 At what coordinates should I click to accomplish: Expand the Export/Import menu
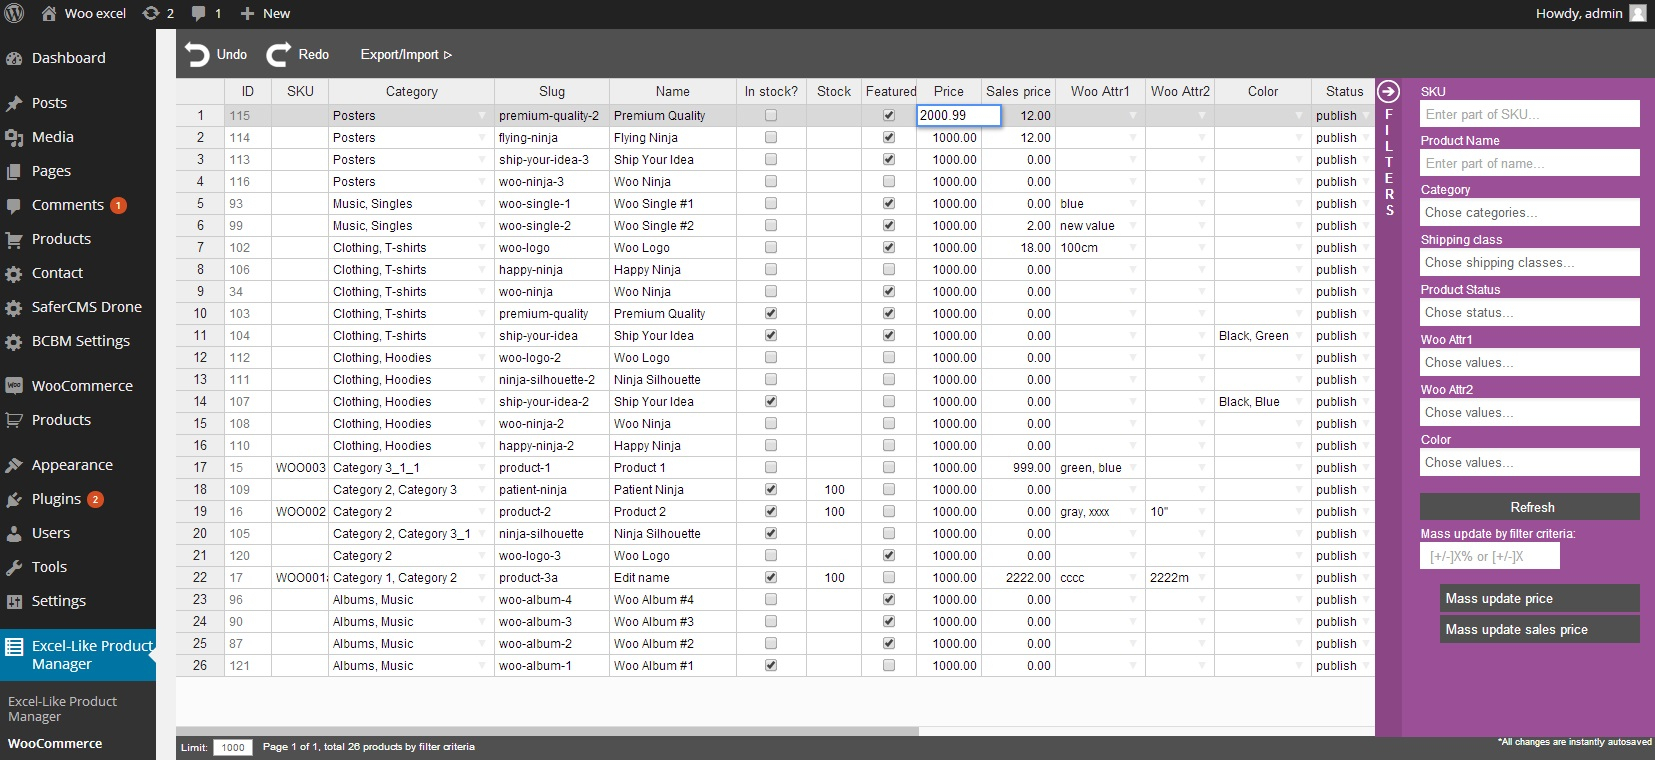tap(406, 55)
